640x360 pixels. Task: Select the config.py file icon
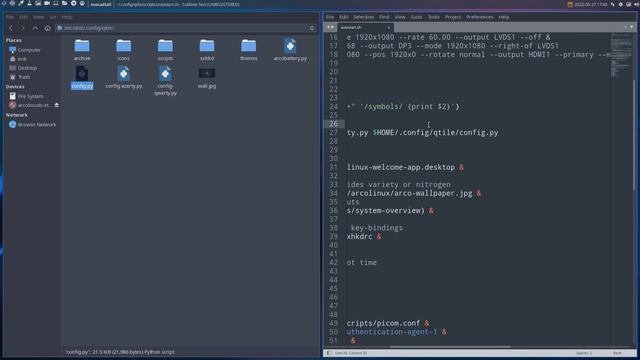(x=82, y=74)
